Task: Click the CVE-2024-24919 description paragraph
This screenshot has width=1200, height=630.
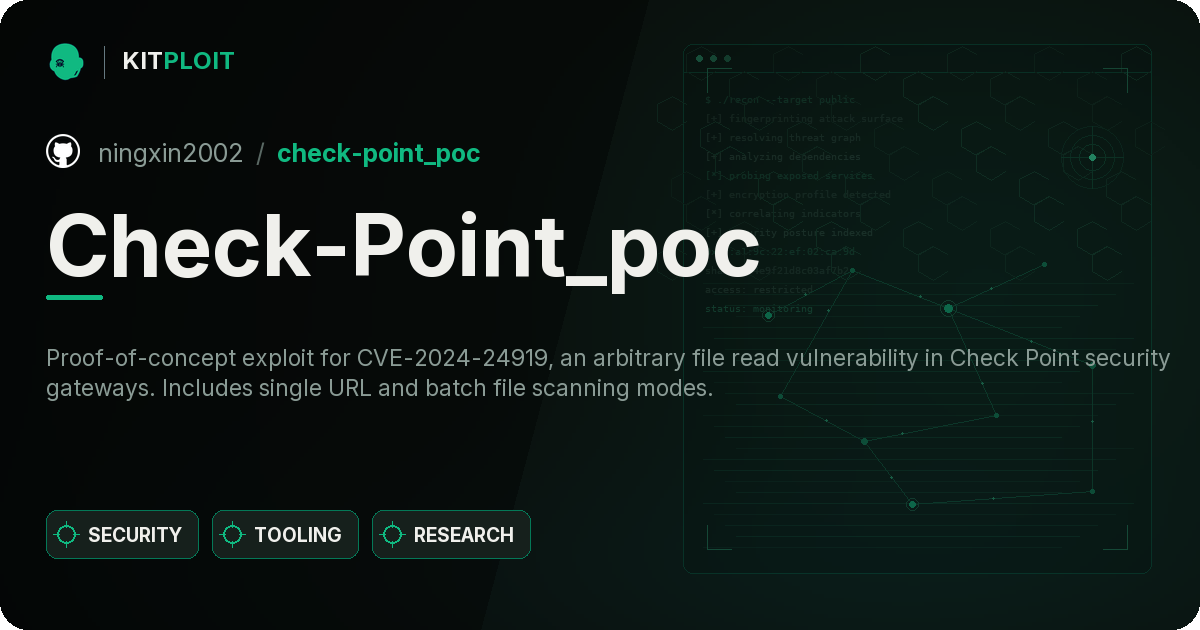Action: coord(608,373)
